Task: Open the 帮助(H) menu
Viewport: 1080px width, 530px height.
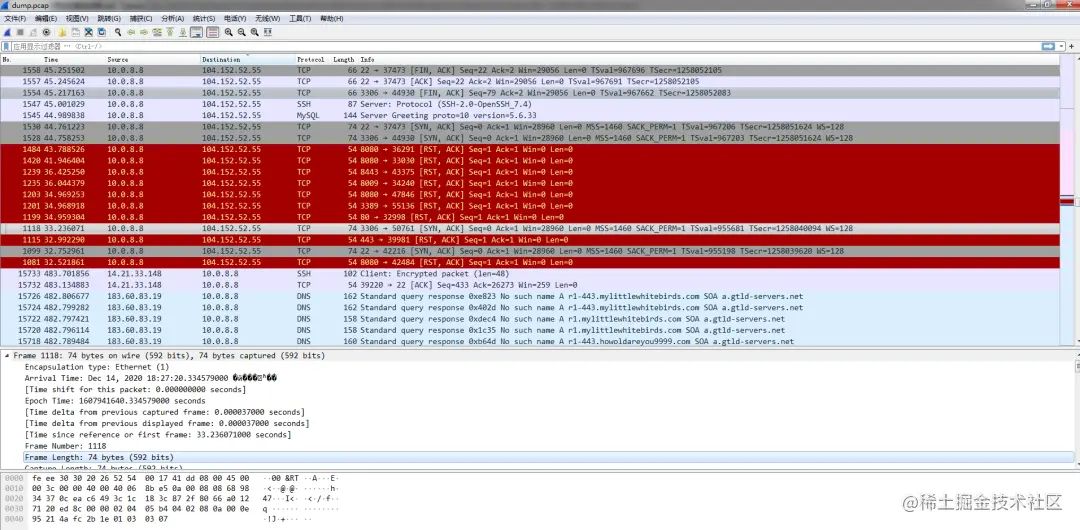Action: [x=331, y=19]
